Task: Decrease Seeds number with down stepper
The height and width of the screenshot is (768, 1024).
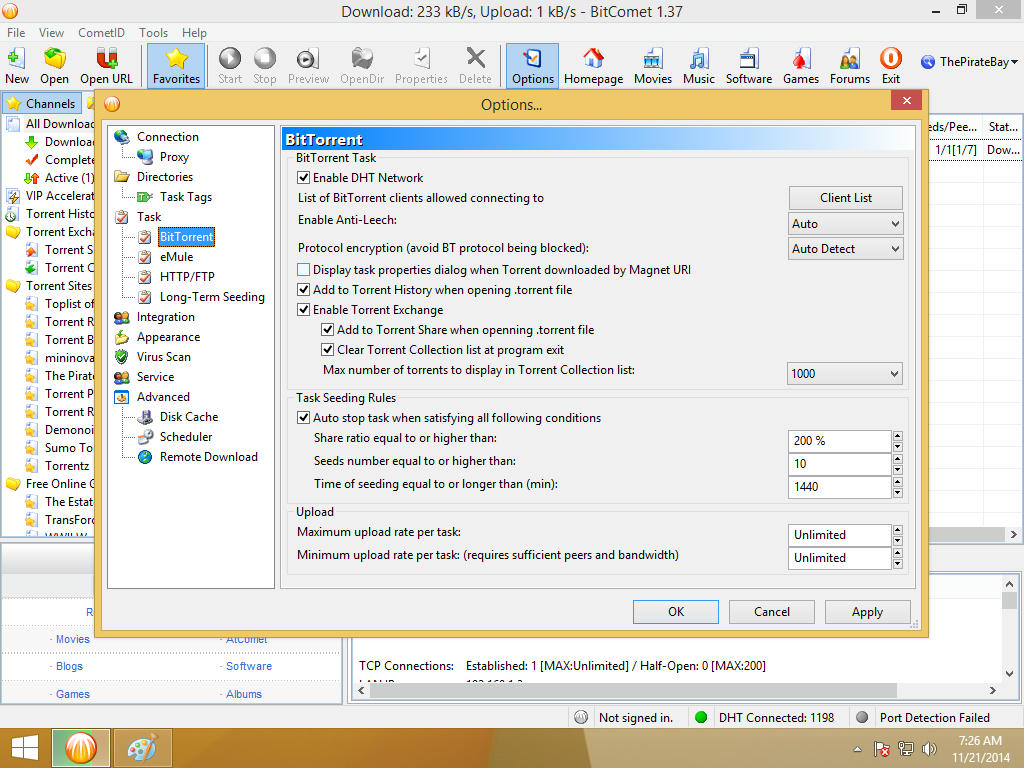Action: click(x=897, y=470)
